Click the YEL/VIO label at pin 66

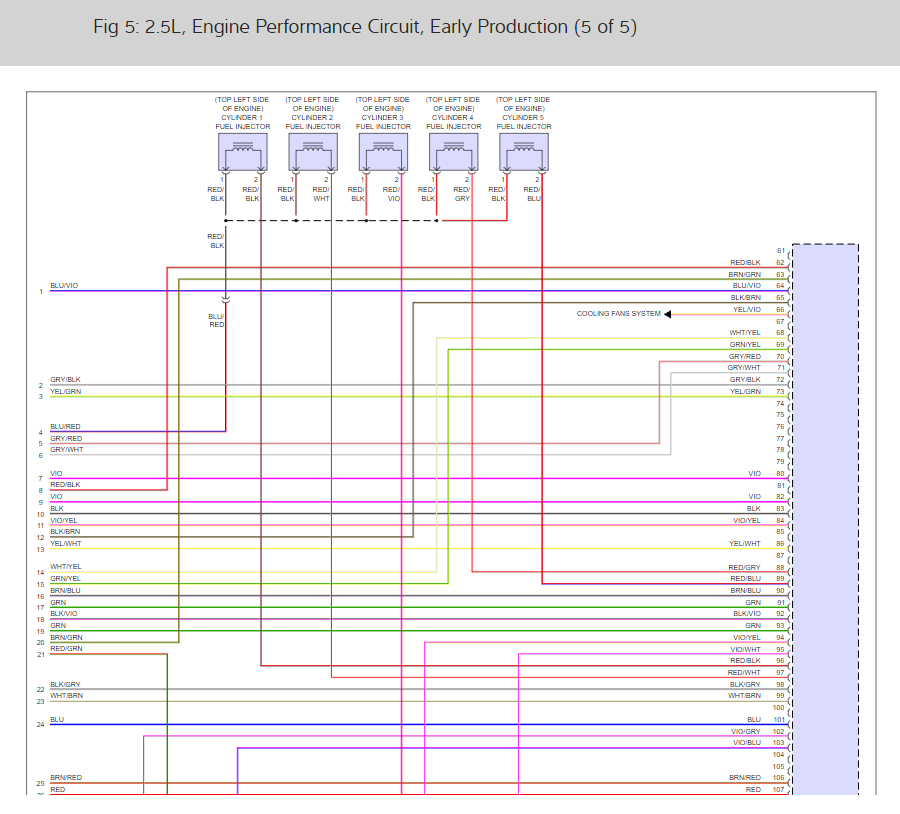click(x=746, y=309)
